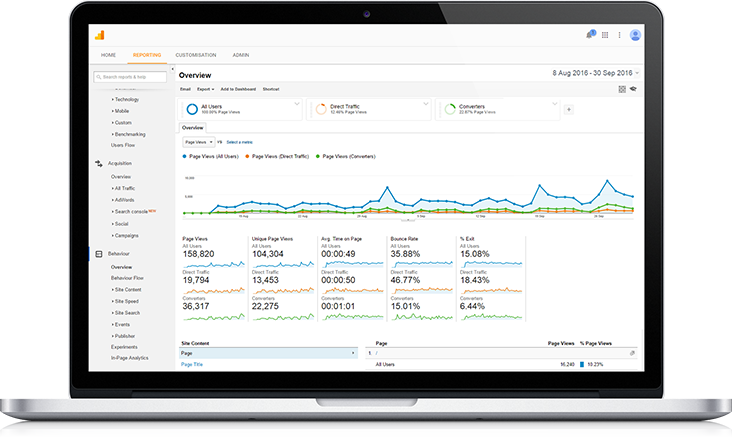This screenshot has width=732, height=437.
Task: Click the Acquisition section arrows icon
Action: [x=99, y=163]
